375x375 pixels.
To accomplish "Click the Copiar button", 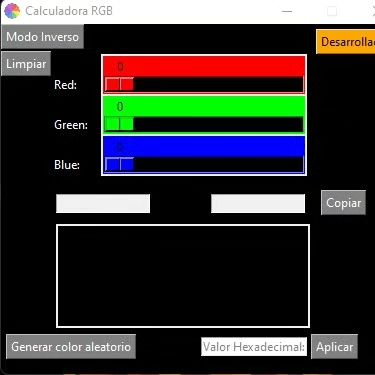I will [x=343, y=203].
